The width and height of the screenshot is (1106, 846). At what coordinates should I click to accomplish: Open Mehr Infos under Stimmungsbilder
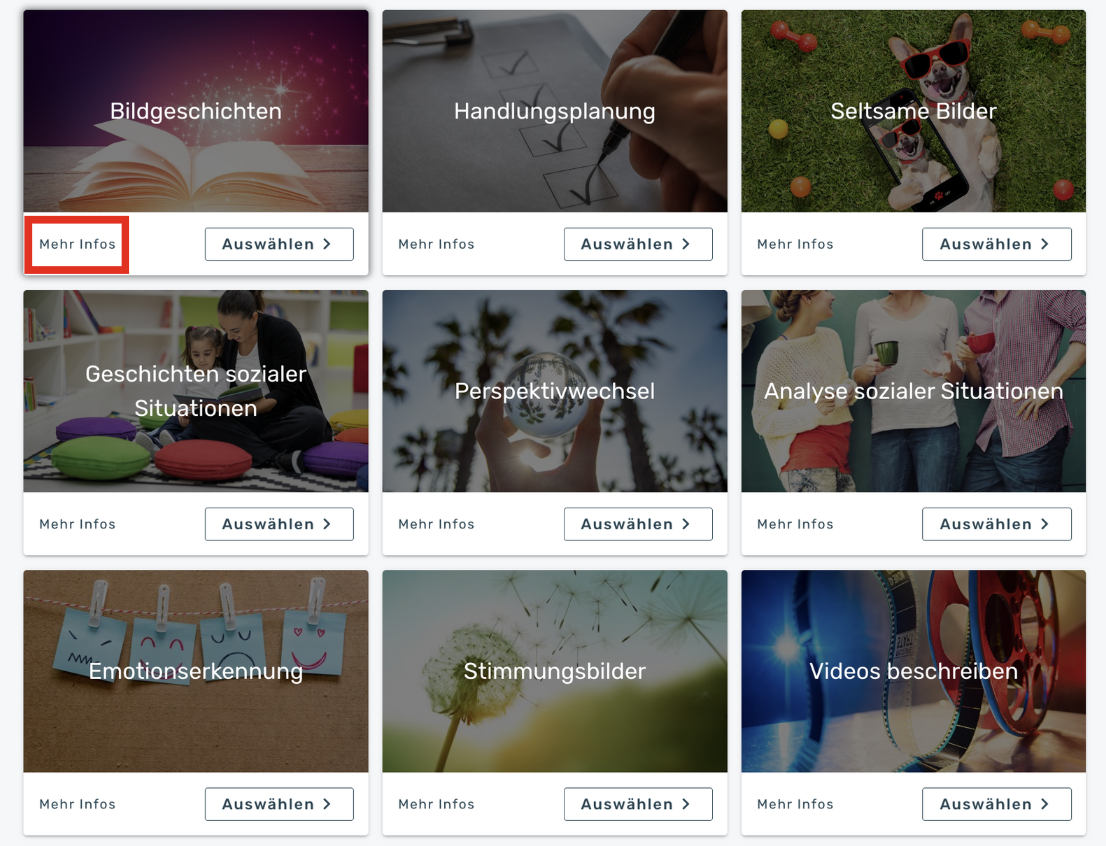(x=436, y=804)
